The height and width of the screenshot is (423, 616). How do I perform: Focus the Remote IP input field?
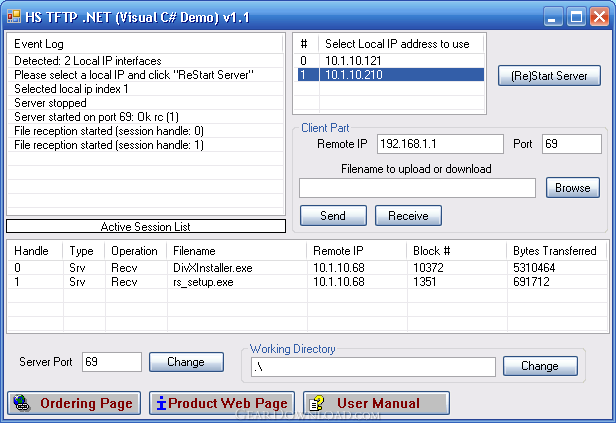[440, 144]
